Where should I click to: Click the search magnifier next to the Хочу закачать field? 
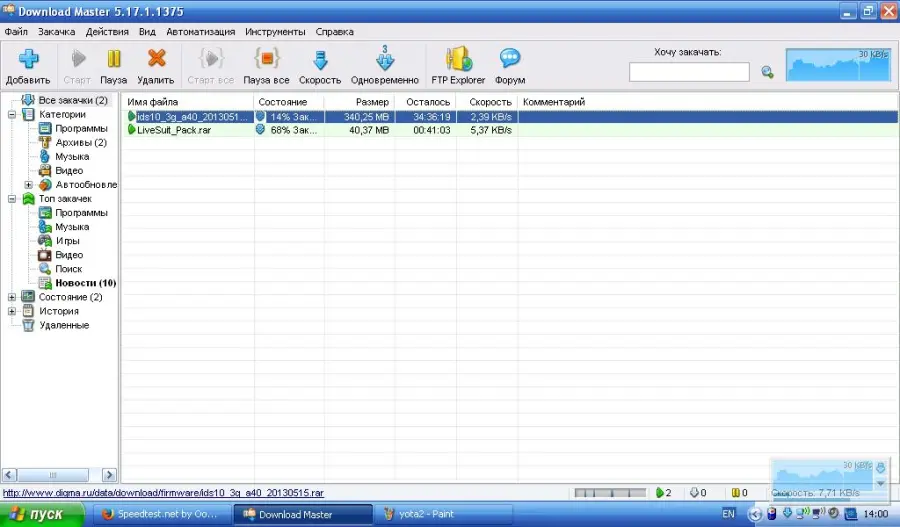tap(767, 72)
